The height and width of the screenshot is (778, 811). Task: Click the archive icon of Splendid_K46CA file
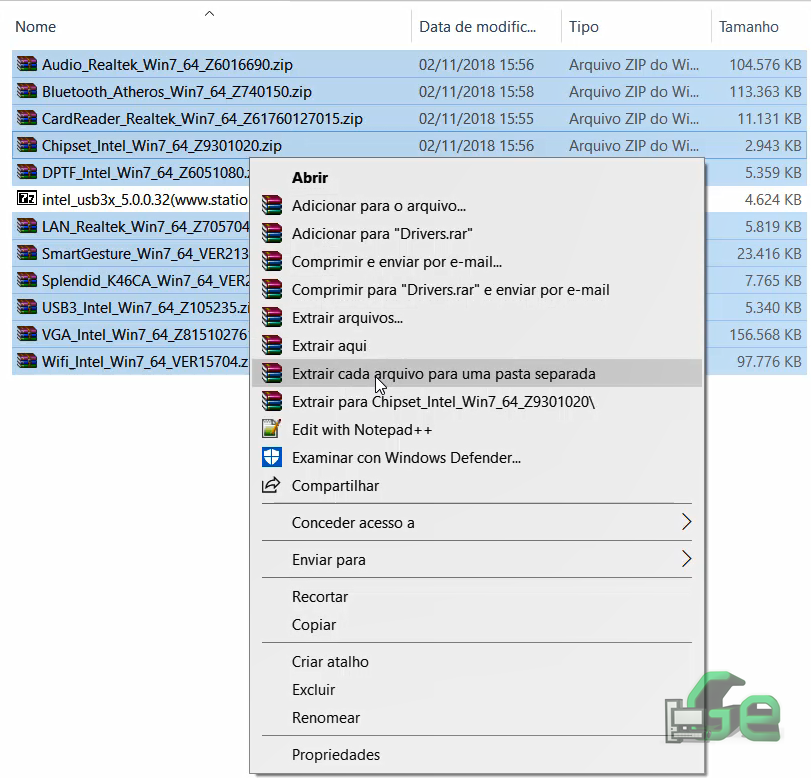(x=27, y=280)
